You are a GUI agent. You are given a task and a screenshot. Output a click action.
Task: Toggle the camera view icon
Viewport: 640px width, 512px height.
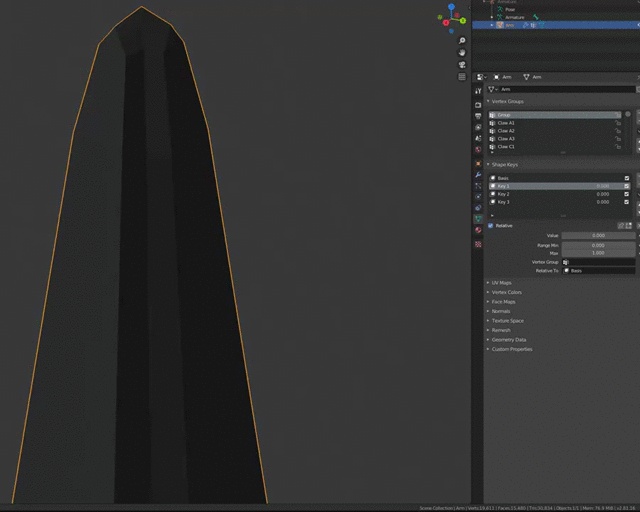pyautogui.click(x=462, y=65)
